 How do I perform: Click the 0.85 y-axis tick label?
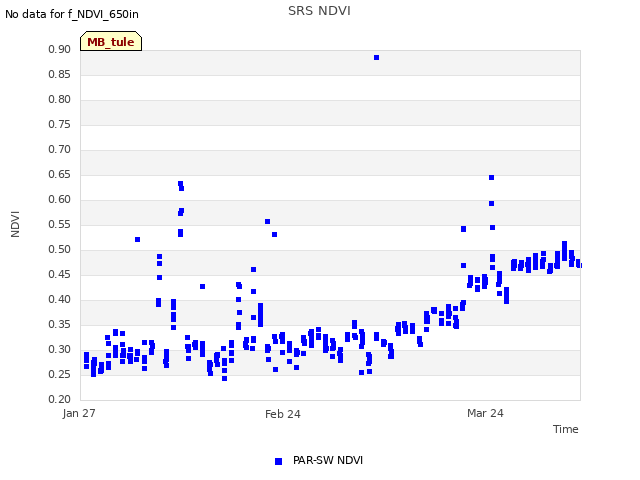tap(60, 74)
